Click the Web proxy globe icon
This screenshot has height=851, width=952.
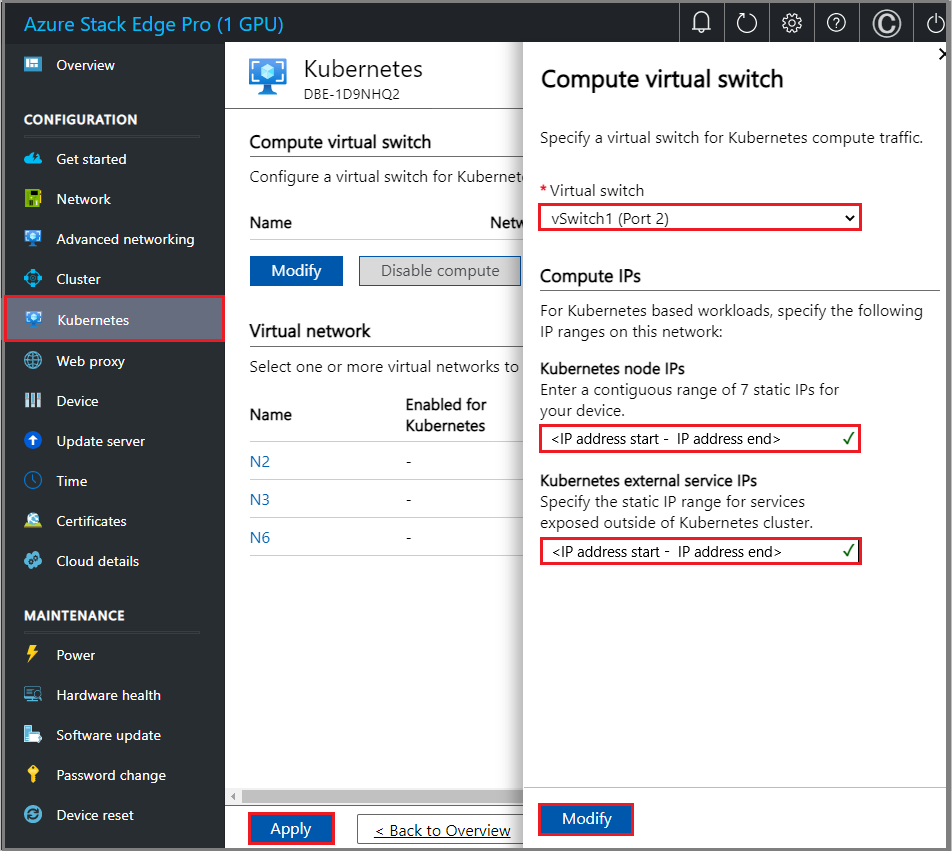click(33, 360)
